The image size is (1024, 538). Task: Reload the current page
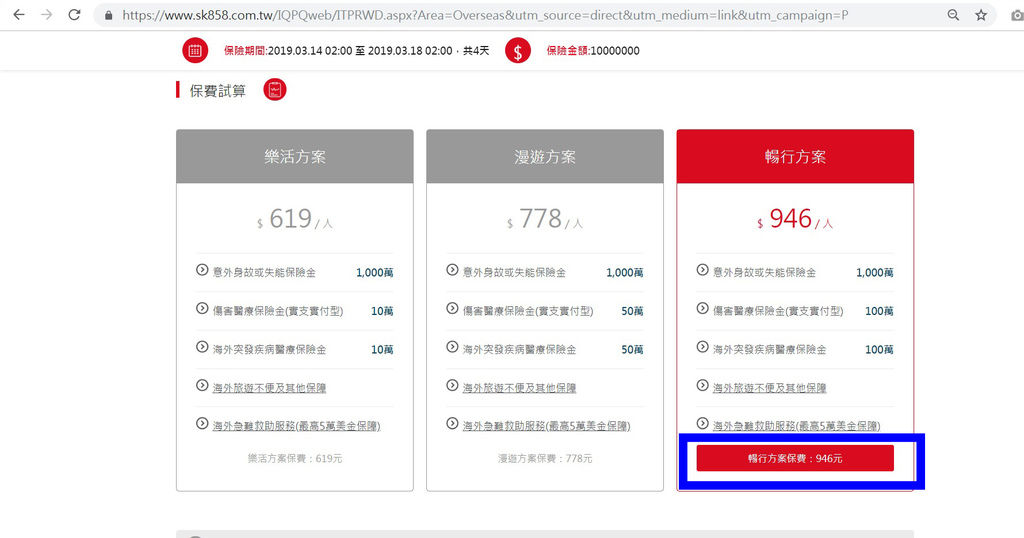(x=74, y=14)
